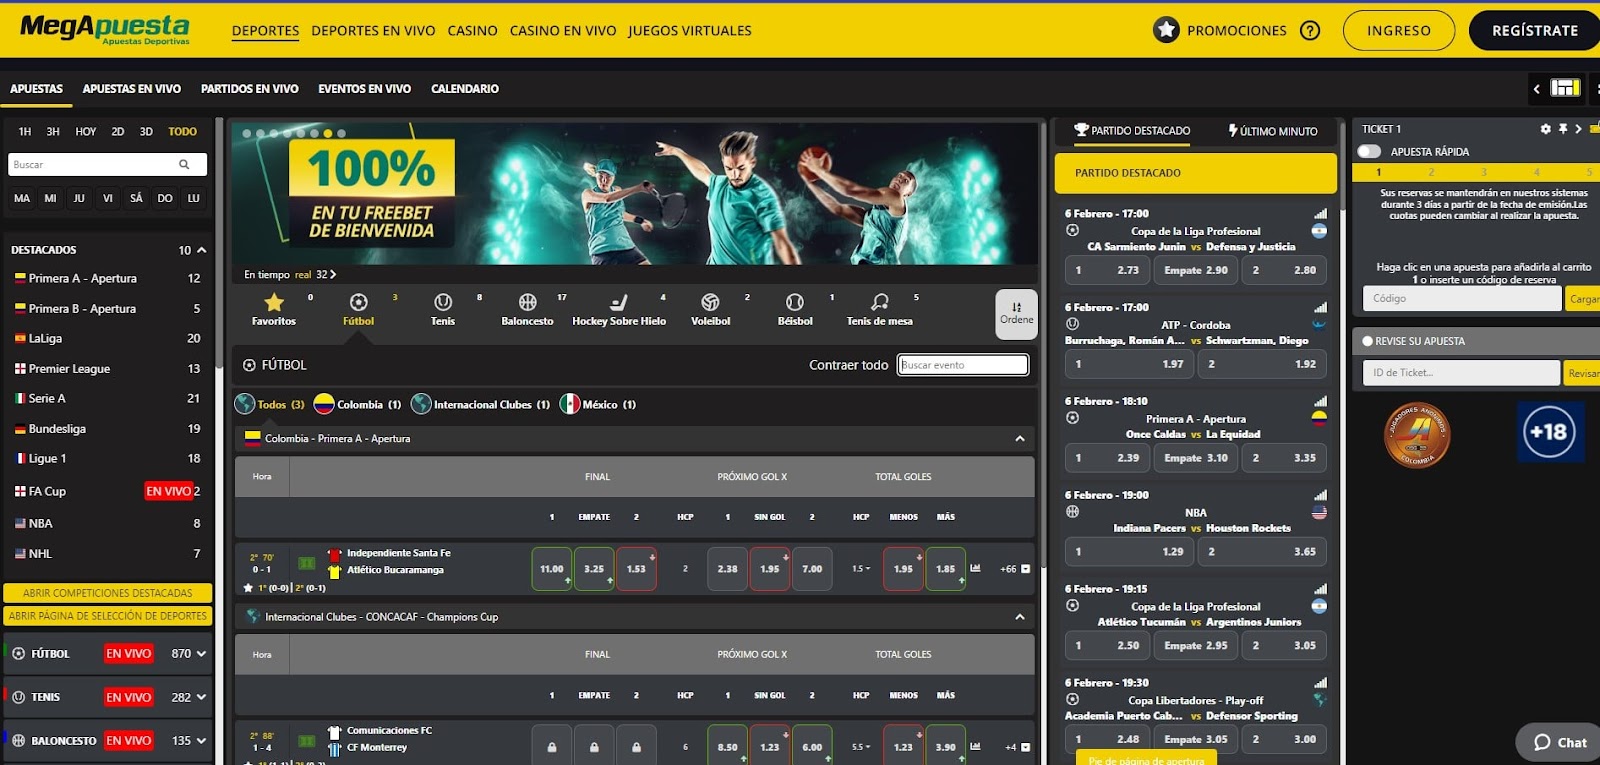1600x765 pixels.
Task: Select the HOY time filter
Action: [86, 131]
